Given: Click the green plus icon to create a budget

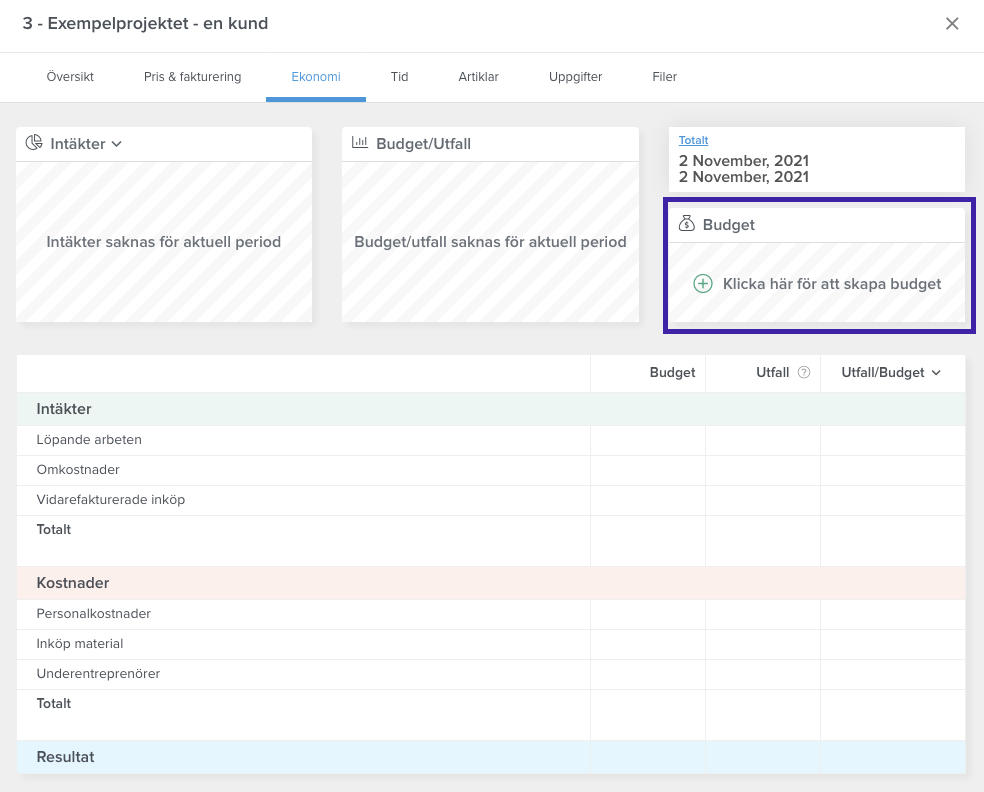Looking at the screenshot, I should point(702,284).
